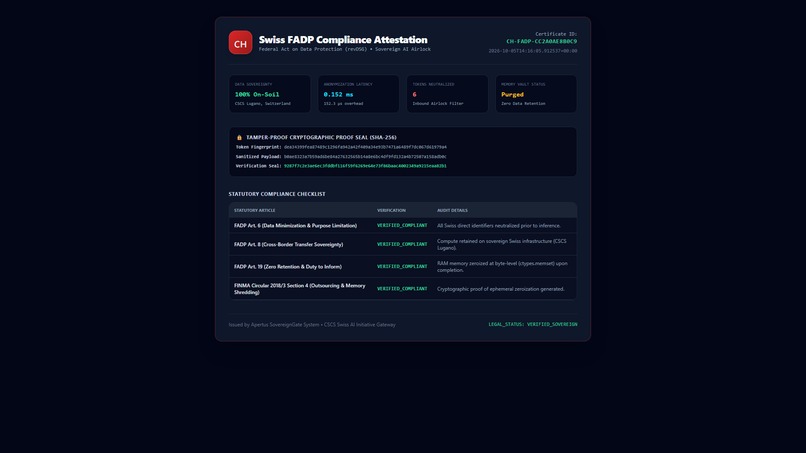The width and height of the screenshot is (806, 453).
Task: Click the 'Verification Seal:' label
Action: [x=259, y=166]
